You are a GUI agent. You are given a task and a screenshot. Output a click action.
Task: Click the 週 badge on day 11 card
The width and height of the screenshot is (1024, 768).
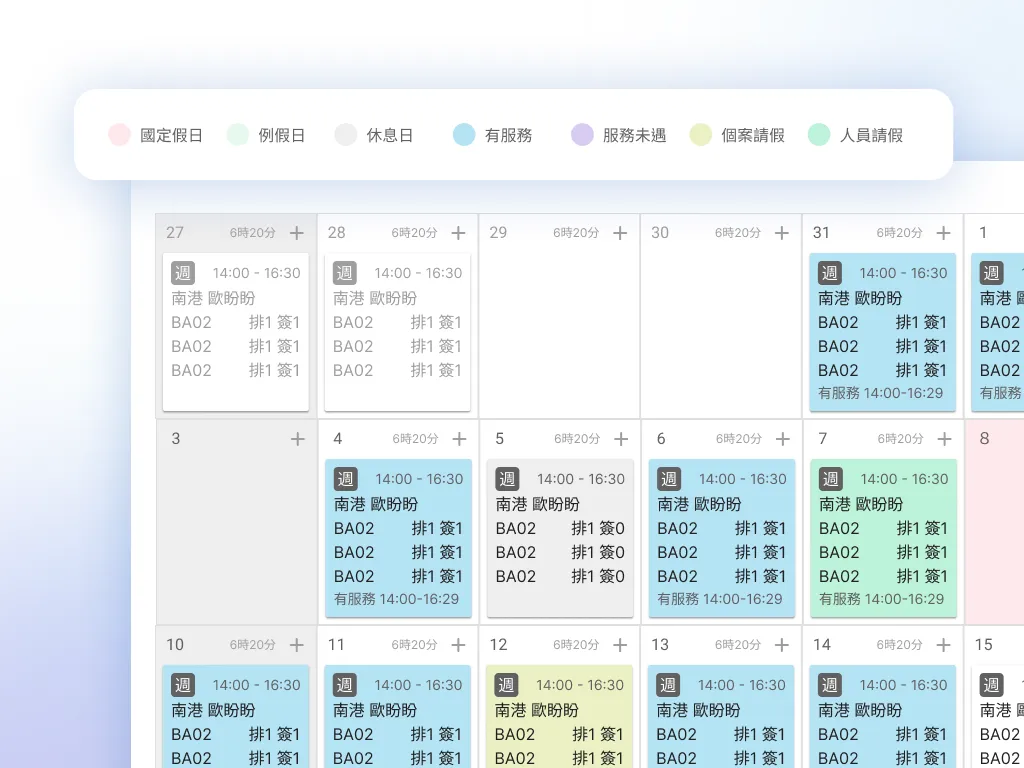tap(345, 685)
